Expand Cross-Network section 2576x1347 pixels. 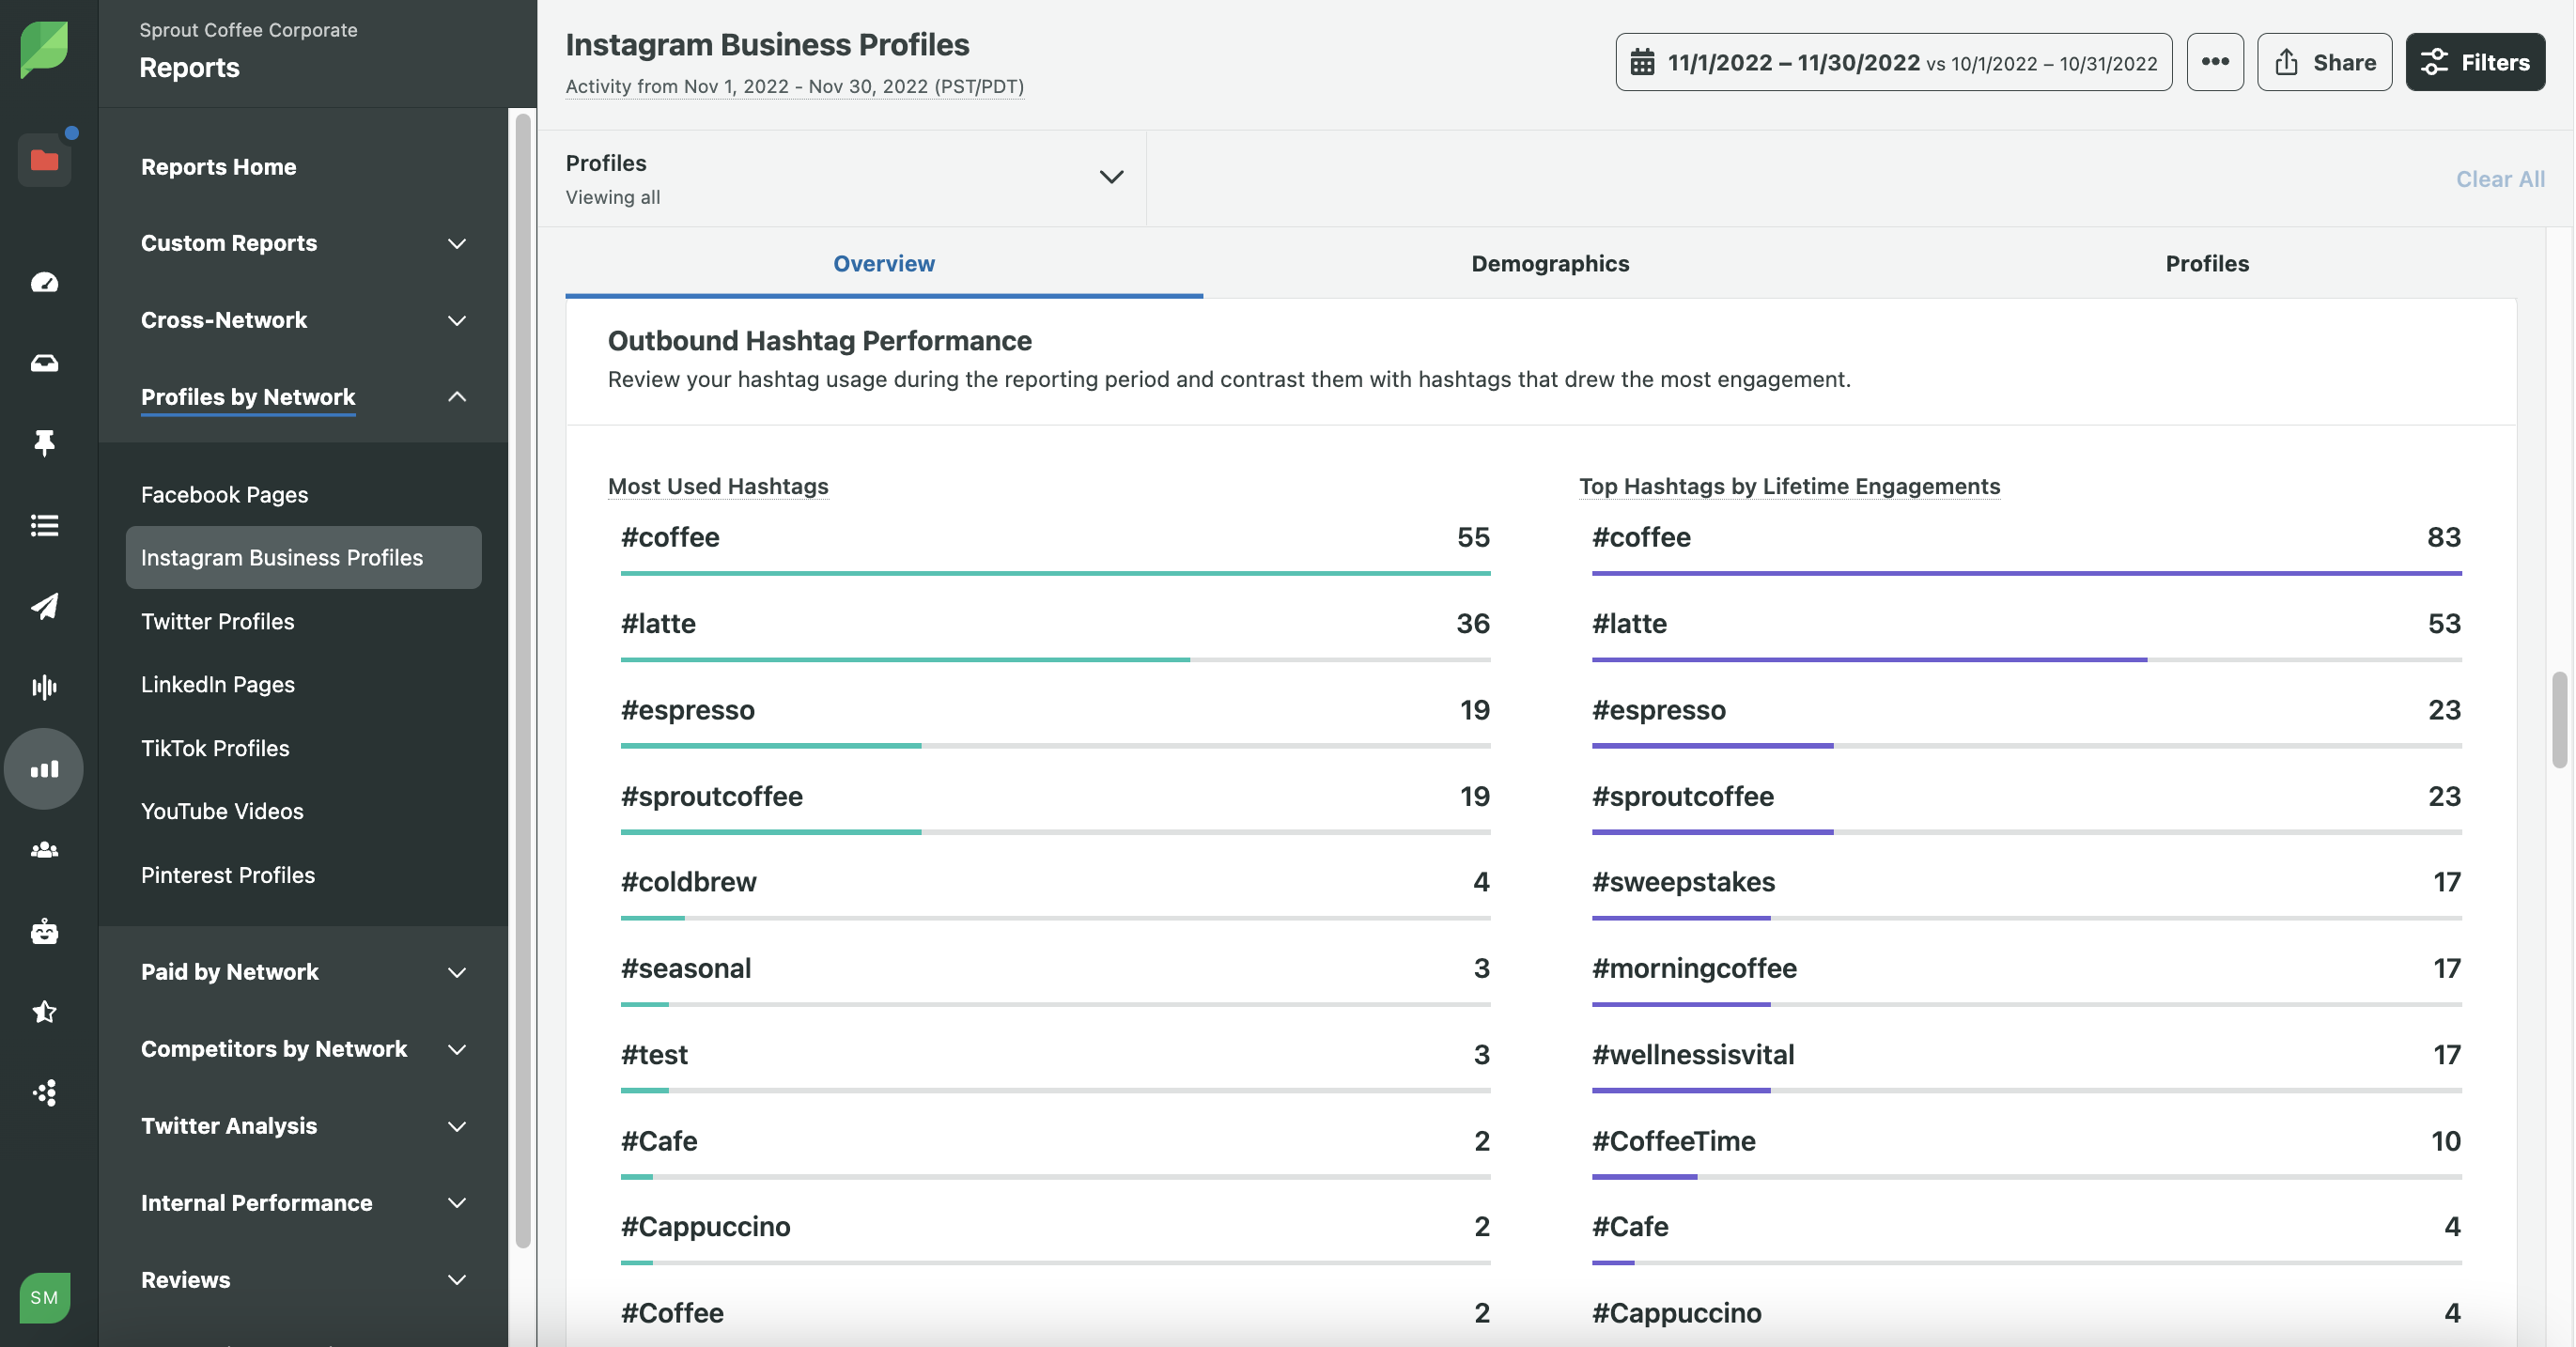[303, 320]
